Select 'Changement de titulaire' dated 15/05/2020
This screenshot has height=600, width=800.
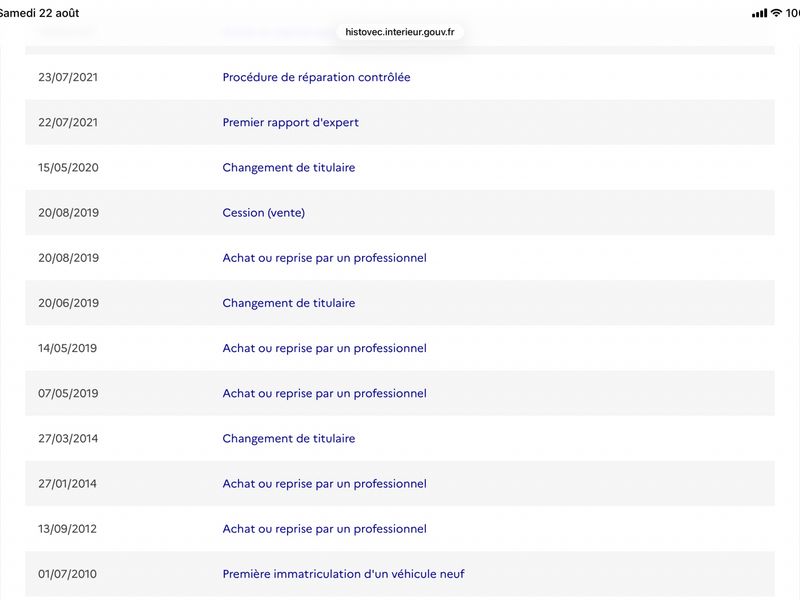289,167
